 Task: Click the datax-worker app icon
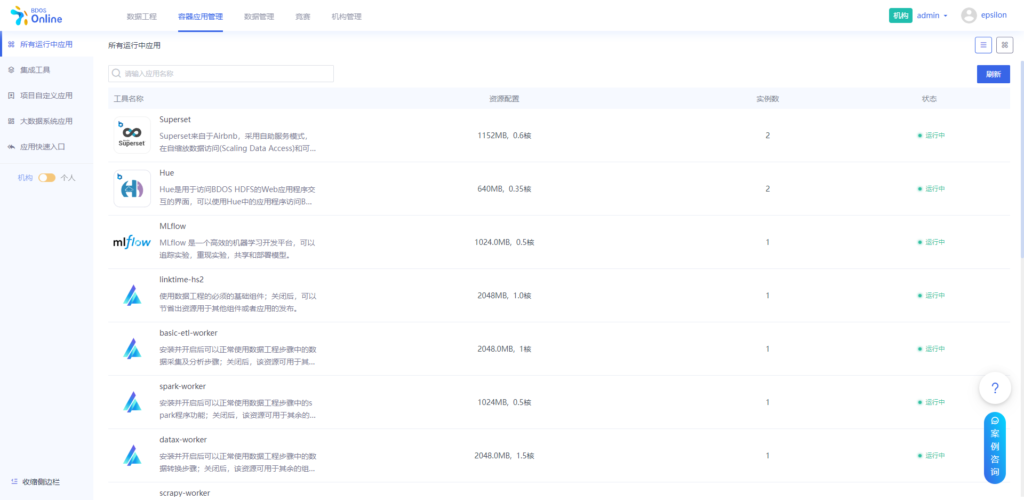(132, 456)
